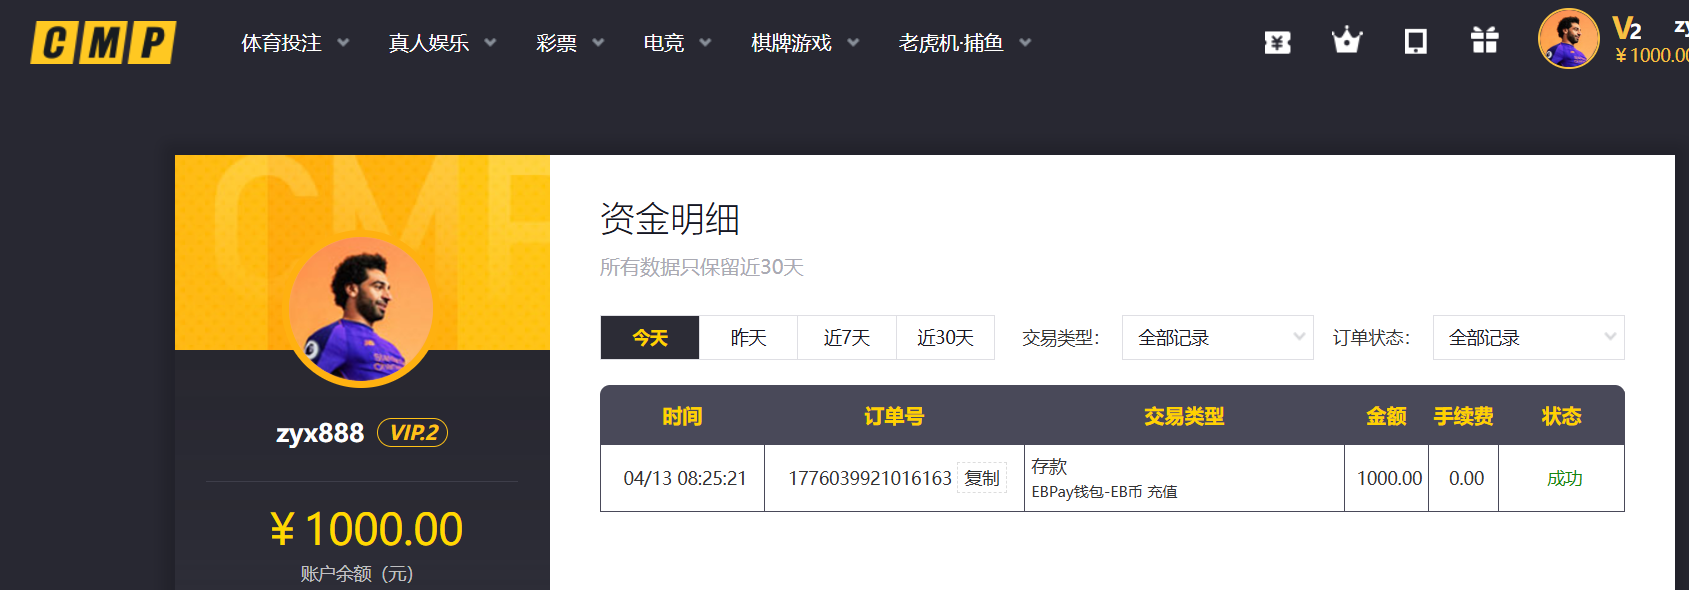Open the 订单状态 dropdown
Screen dimensions: 1689x590
[x=1528, y=338]
